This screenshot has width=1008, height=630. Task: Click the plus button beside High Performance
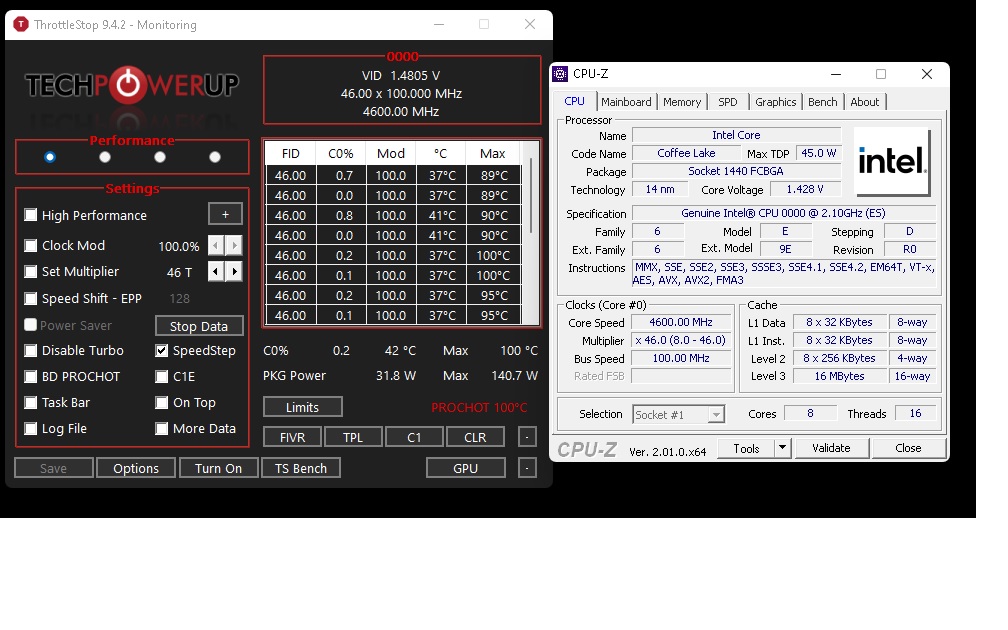click(225, 214)
